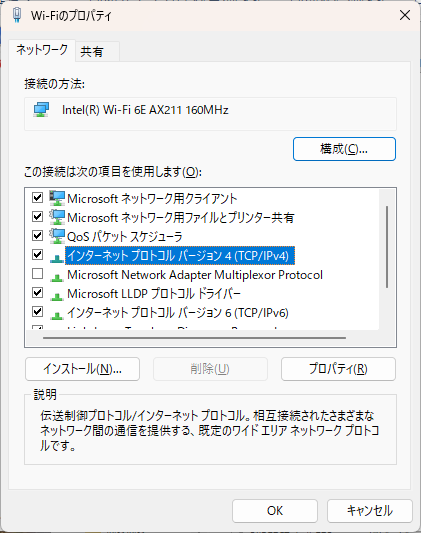421x533 pixels.
Task: Toggle the Microsoft LLDP プロトコル ドライバー checkbox
Action: (37, 293)
